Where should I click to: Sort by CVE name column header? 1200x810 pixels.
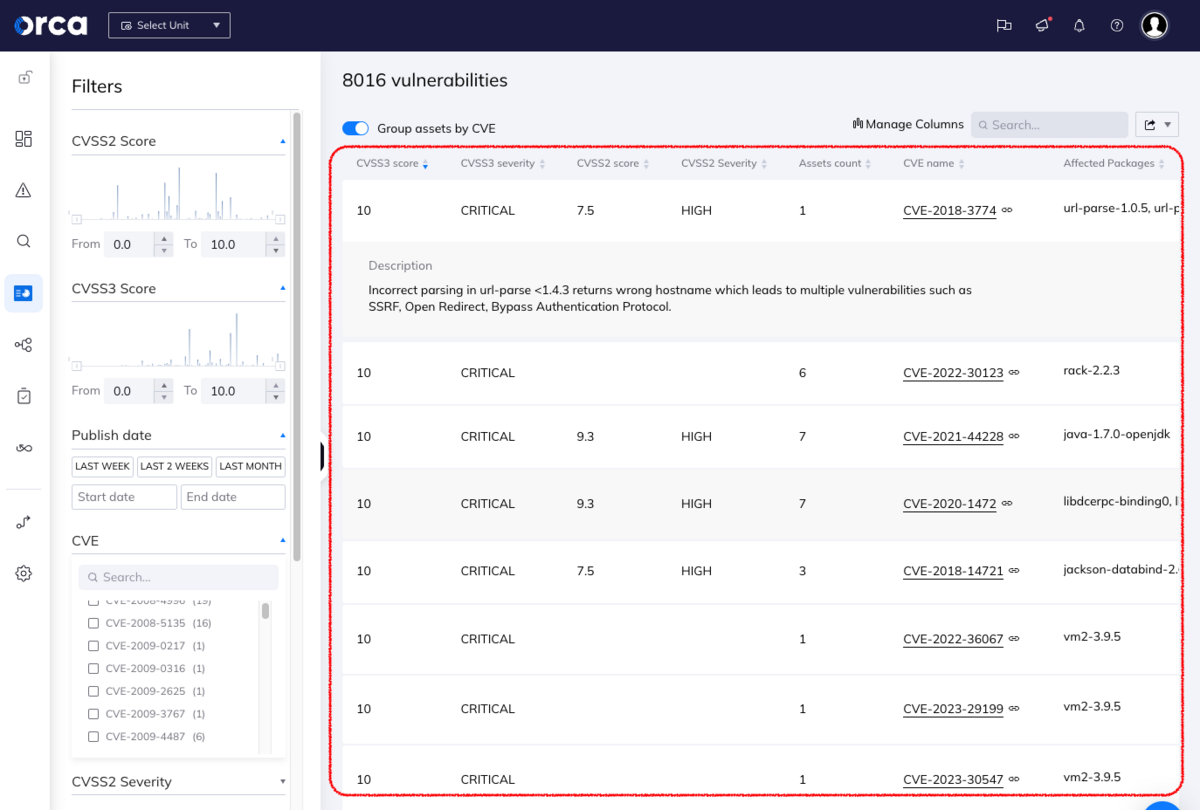pyautogui.click(x=933, y=163)
